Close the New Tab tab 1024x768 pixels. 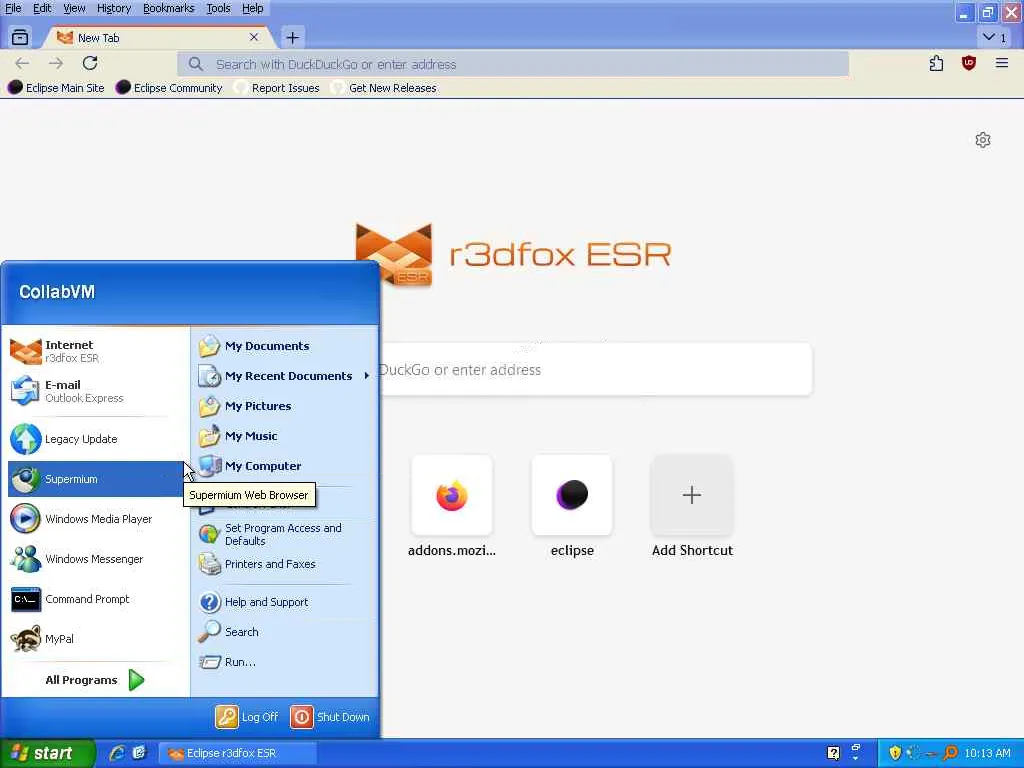tap(254, 38)
